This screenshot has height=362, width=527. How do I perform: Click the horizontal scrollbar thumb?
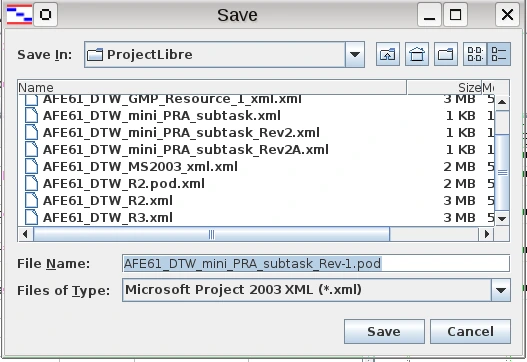click(x=211, y=234)
